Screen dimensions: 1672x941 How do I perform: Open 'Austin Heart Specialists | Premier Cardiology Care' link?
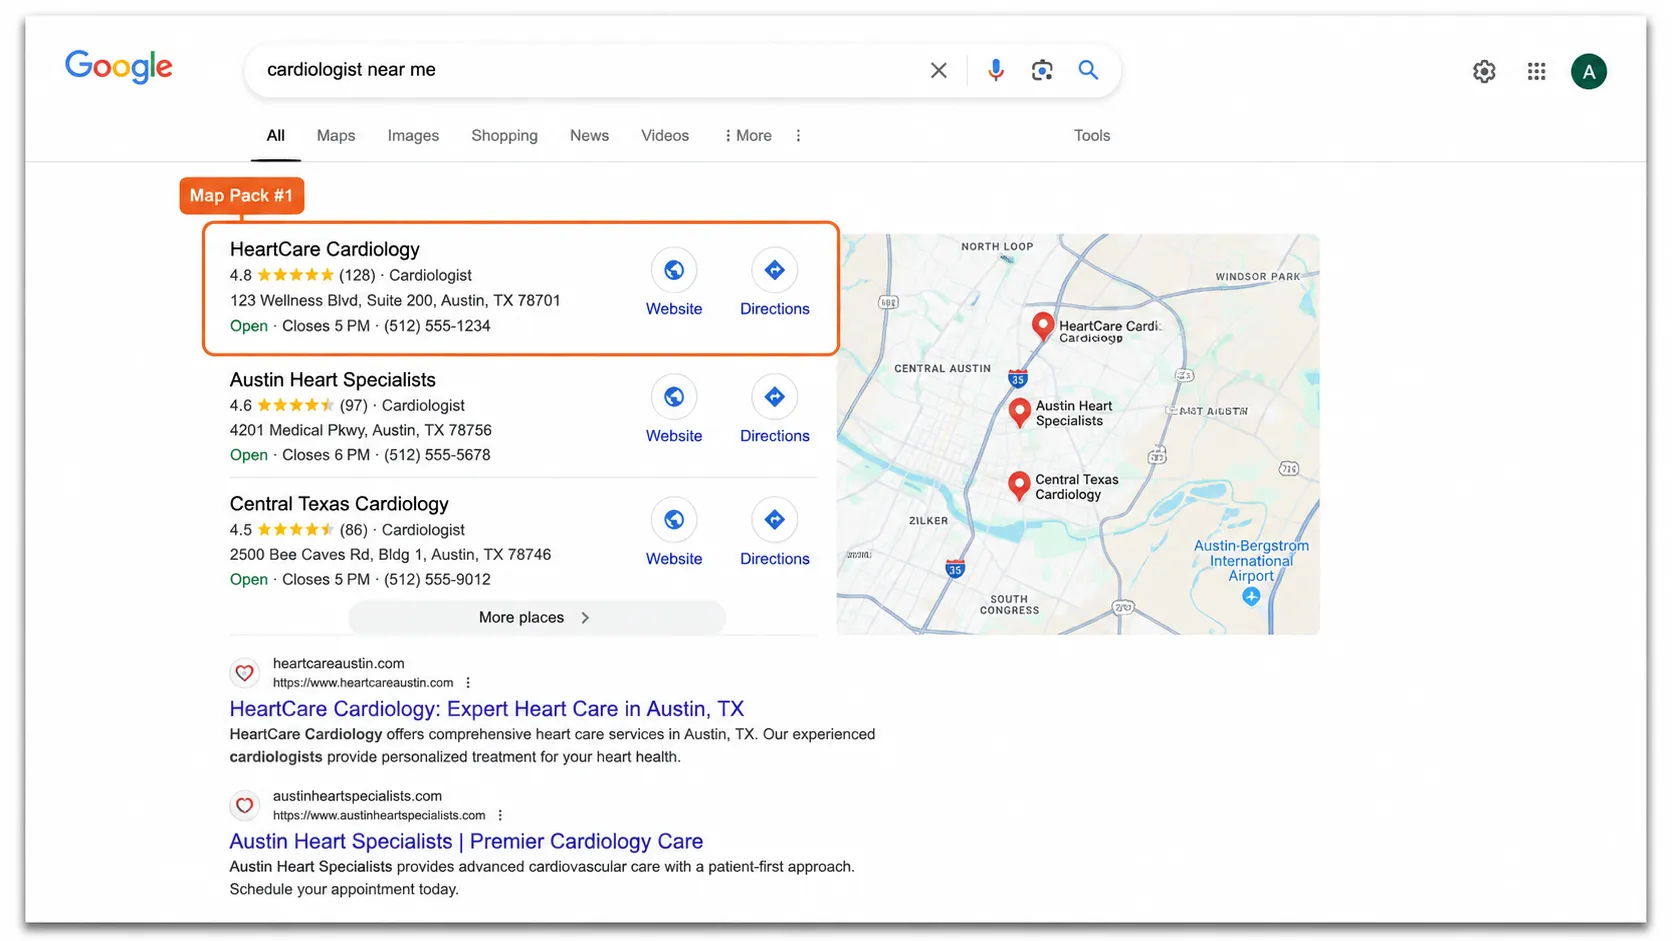(x=466, y=842)
